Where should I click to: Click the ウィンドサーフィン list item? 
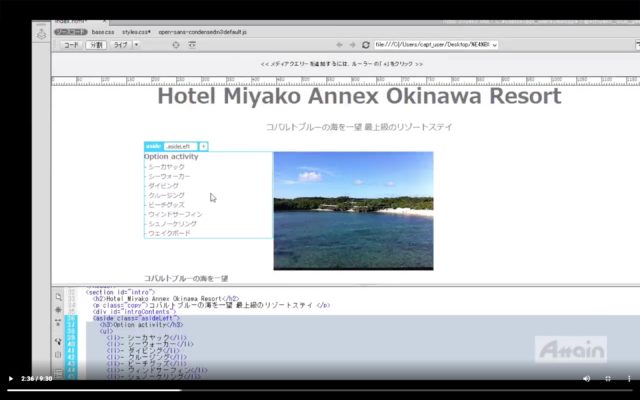click(175, 214)
